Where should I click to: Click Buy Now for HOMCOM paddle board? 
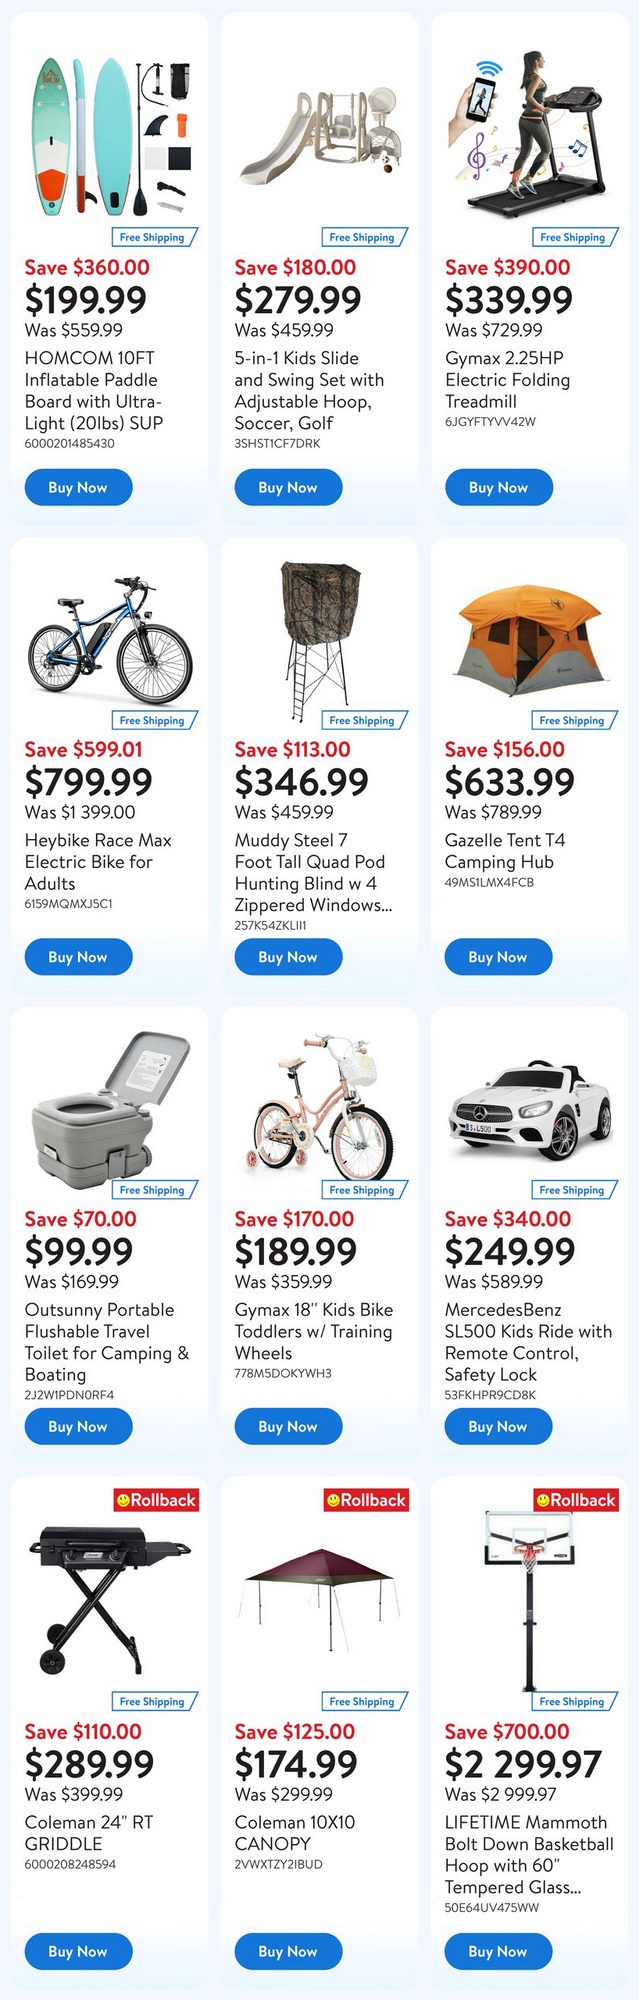click(x=78, y=488)
